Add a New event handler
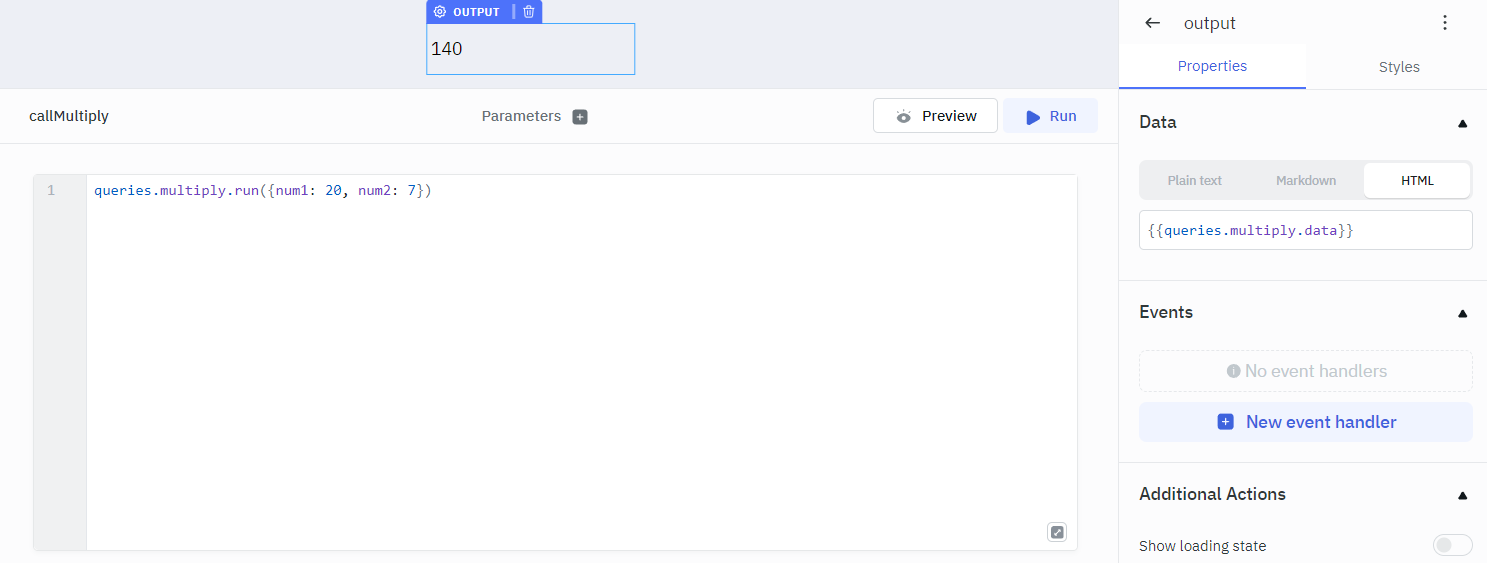Screen dimensions: 1487x563 click(x=1305, y=422)
